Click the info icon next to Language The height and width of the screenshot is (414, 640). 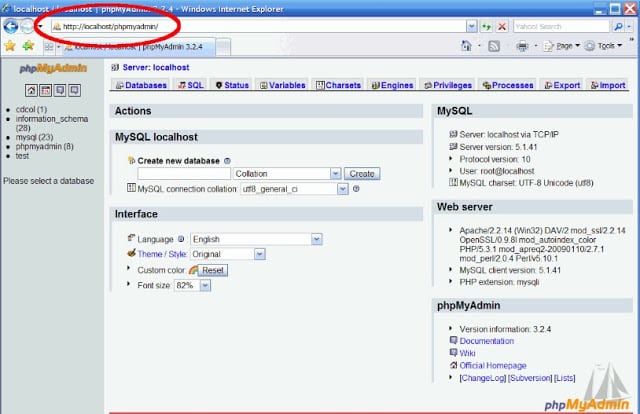[181, 239]
